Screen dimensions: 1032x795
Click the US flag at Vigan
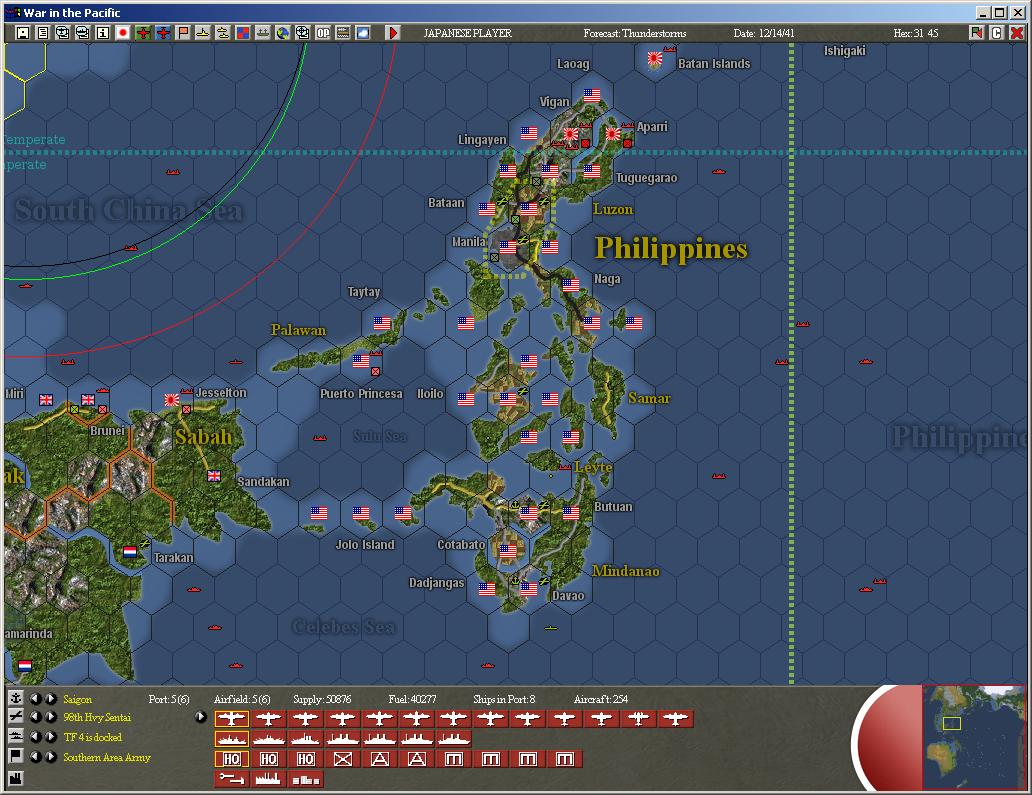coord(592,95)
